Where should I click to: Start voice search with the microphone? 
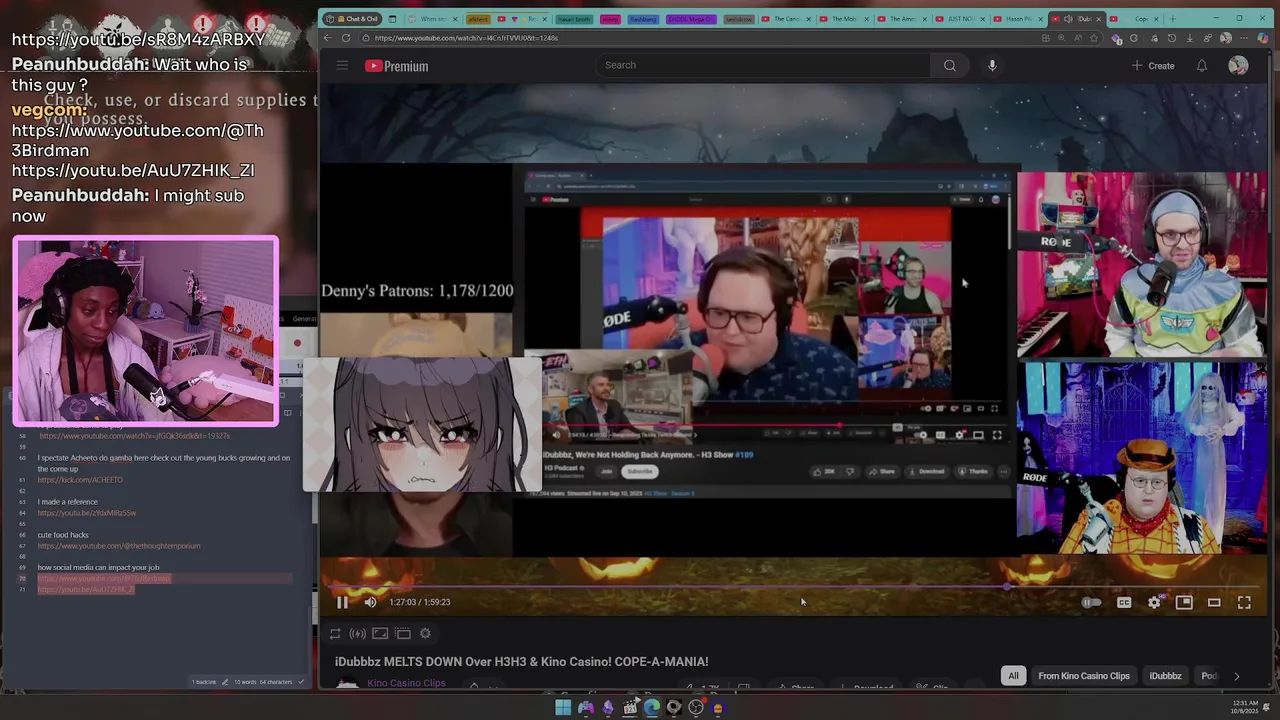(992, 66)
